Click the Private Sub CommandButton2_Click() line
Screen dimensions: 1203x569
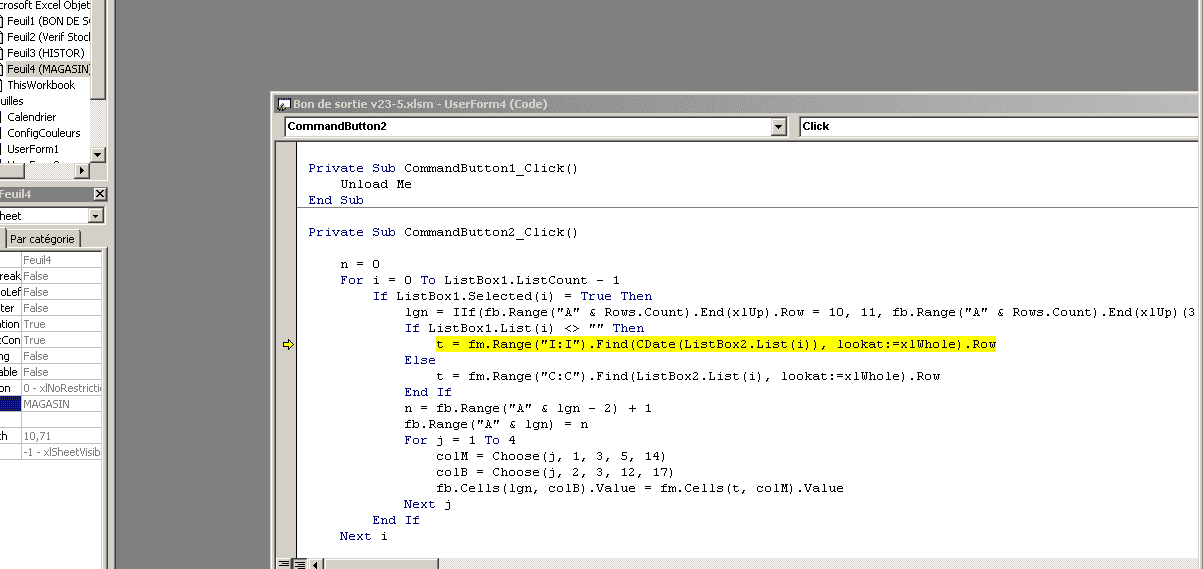(x=443, y=232)
